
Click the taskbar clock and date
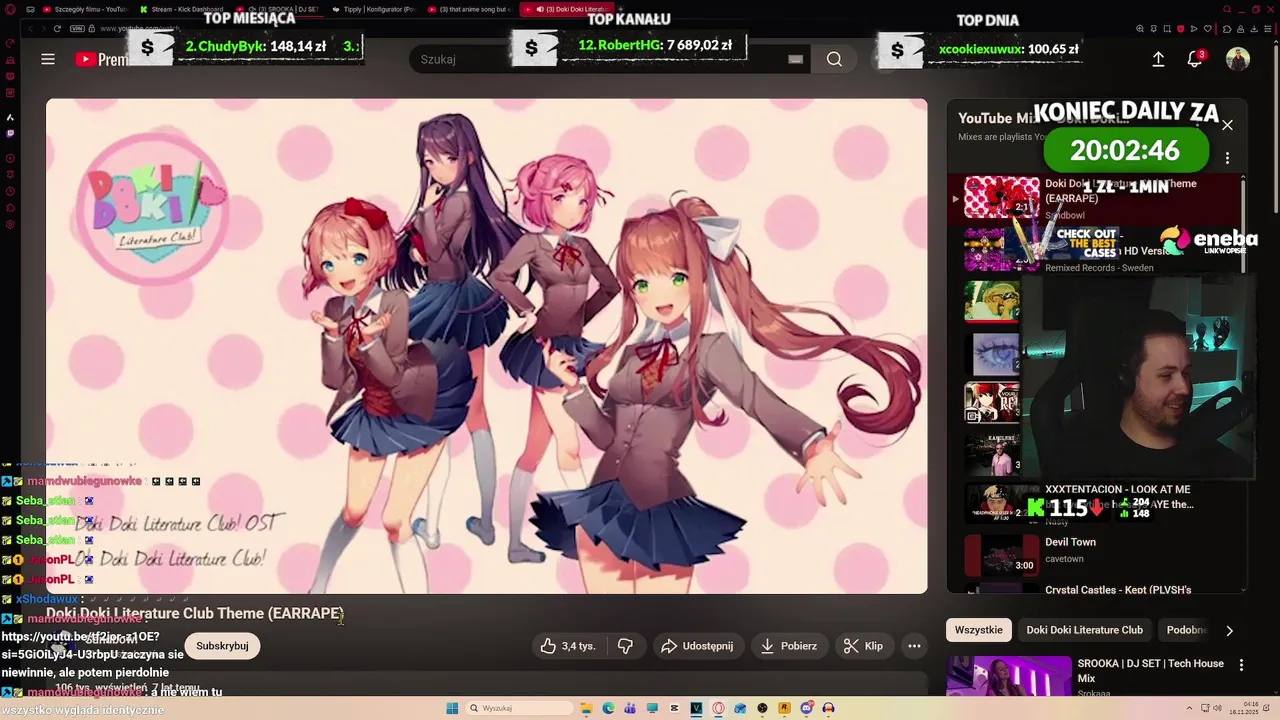click(x=1244, y=708)
